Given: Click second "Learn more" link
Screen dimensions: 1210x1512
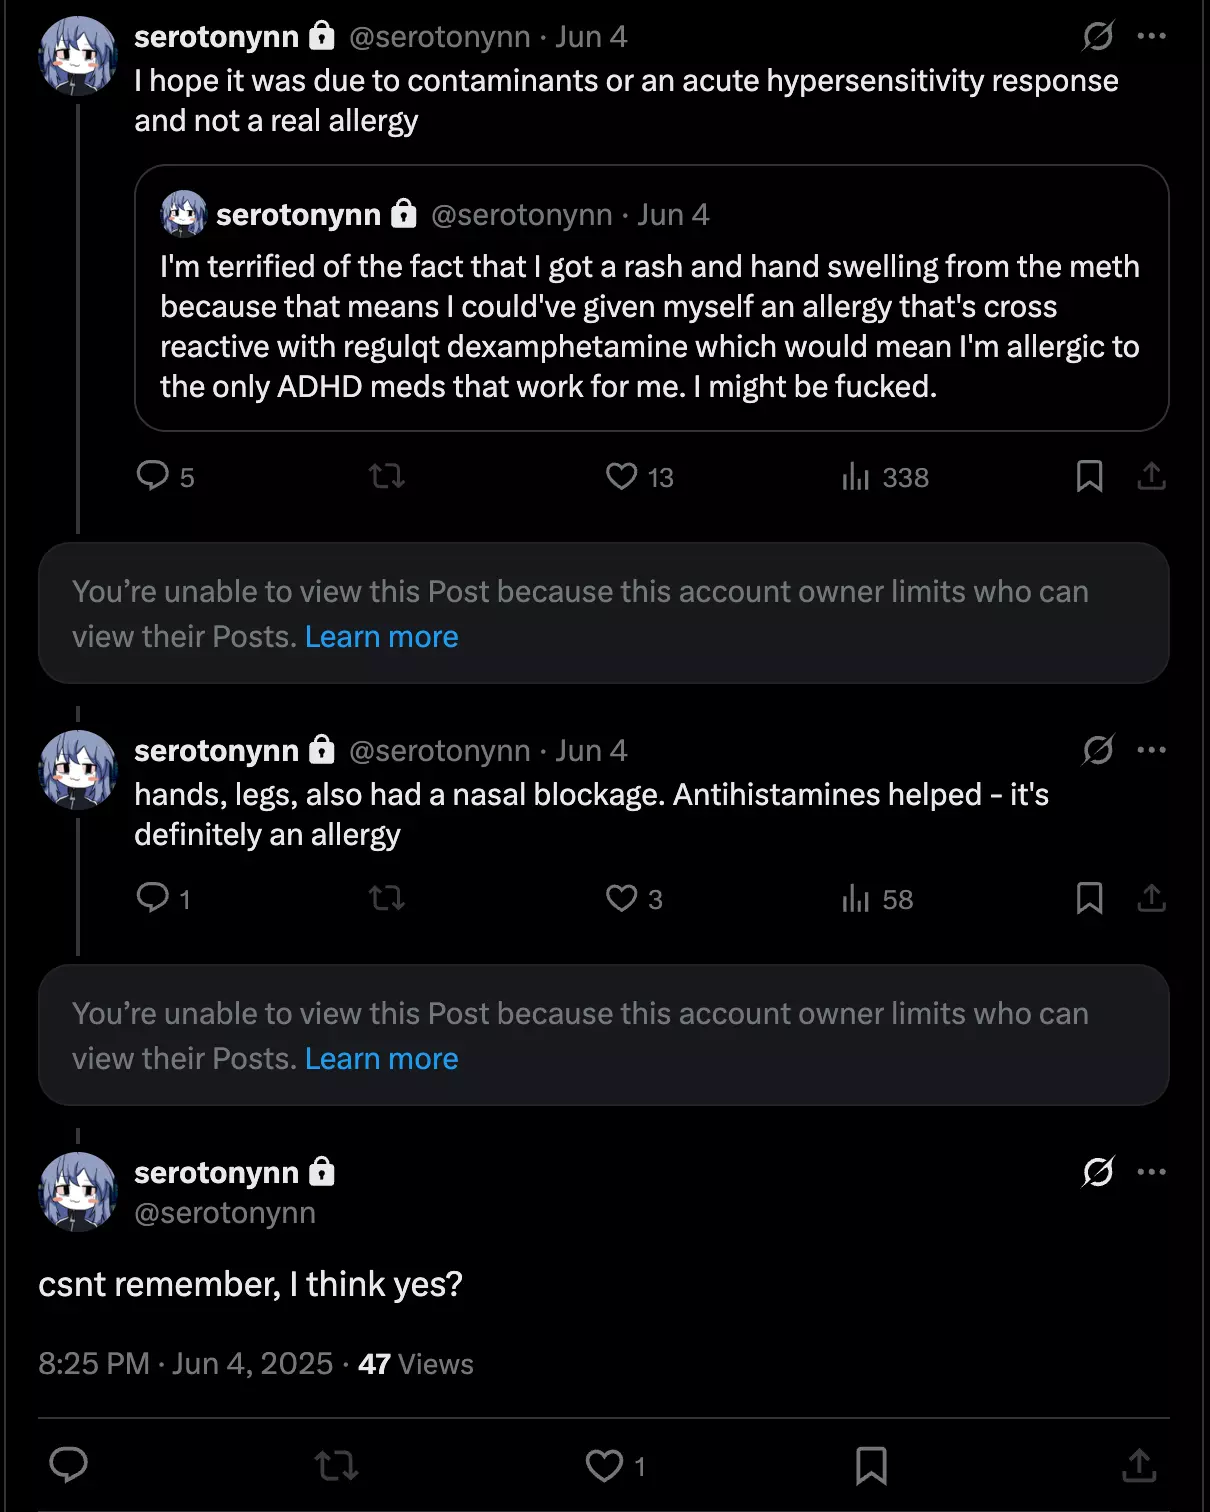Looking at the screenshot, I should point(381,1059).
